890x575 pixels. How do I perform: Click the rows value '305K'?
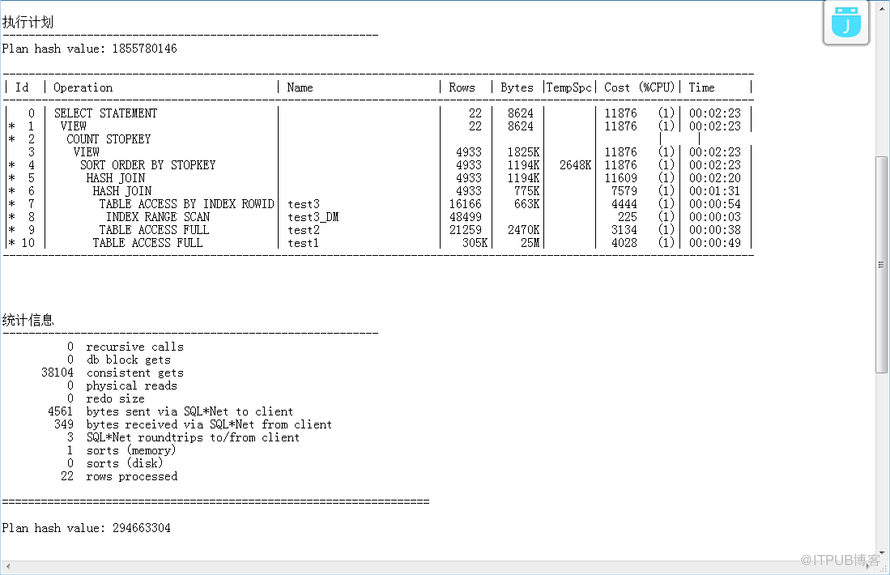475,243
